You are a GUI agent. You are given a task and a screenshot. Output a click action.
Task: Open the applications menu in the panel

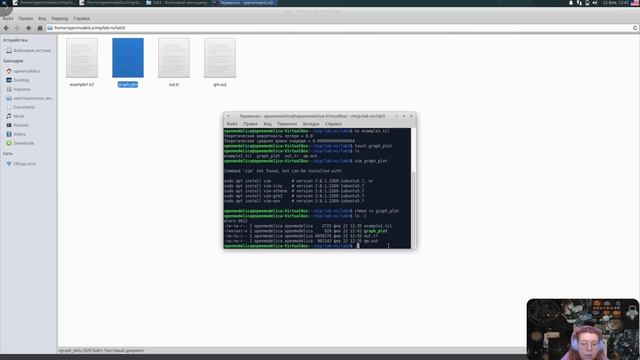(x=4, y=3)
